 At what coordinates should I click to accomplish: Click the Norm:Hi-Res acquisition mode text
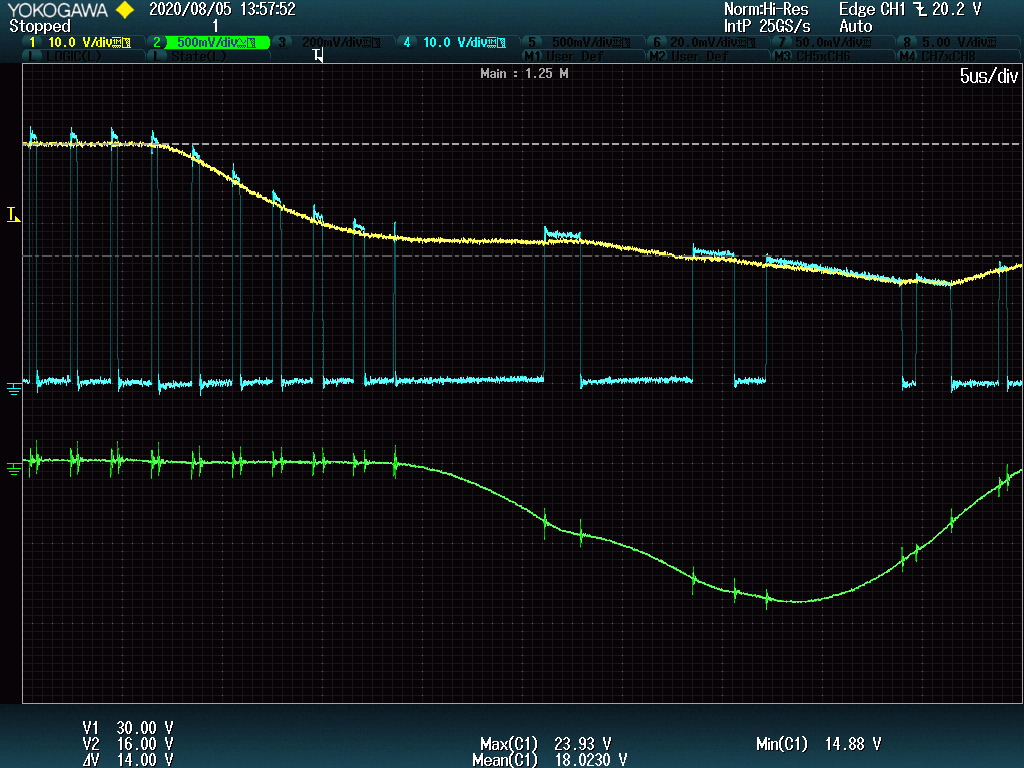(766, 9)
